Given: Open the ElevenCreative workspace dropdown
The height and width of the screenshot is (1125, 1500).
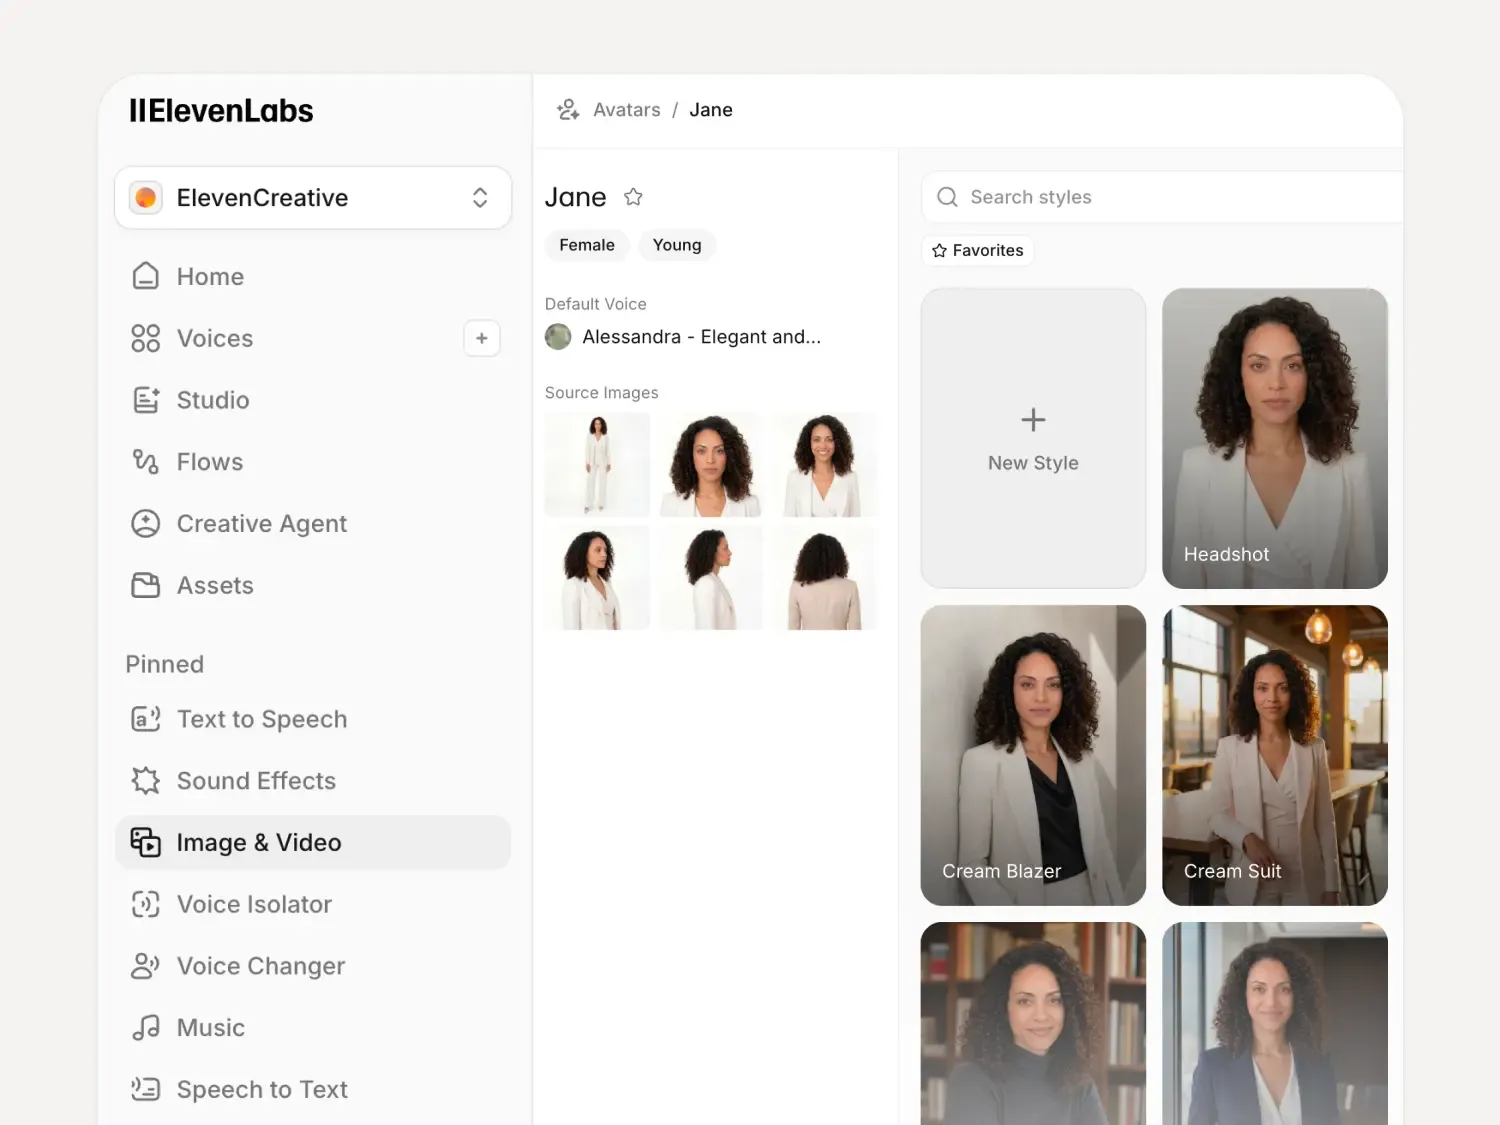Looking at the screenshot, I should point(313,198).
